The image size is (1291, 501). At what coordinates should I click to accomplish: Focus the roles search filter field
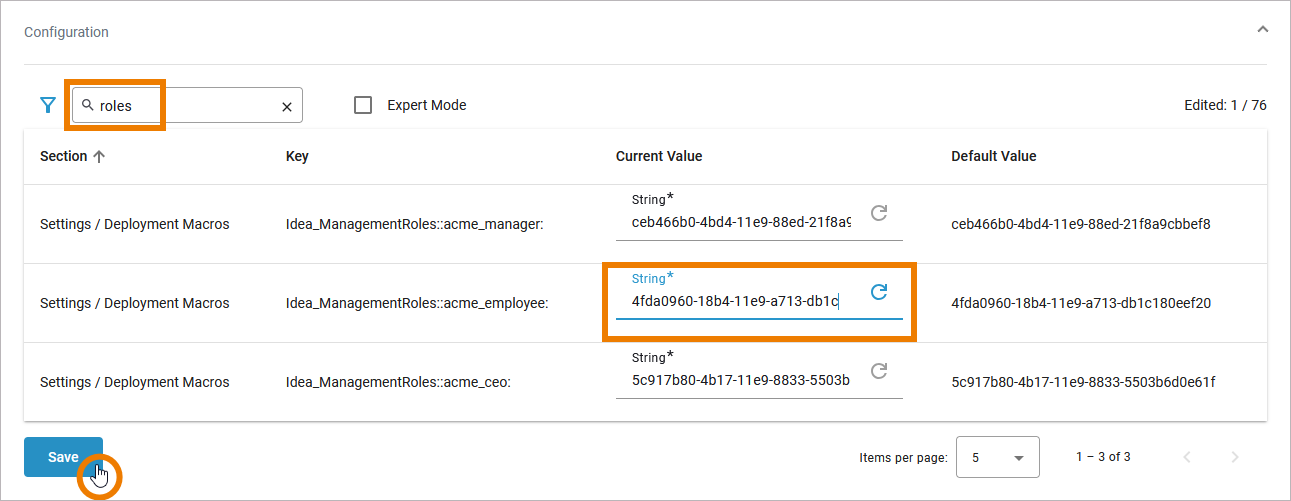point(185,105)
